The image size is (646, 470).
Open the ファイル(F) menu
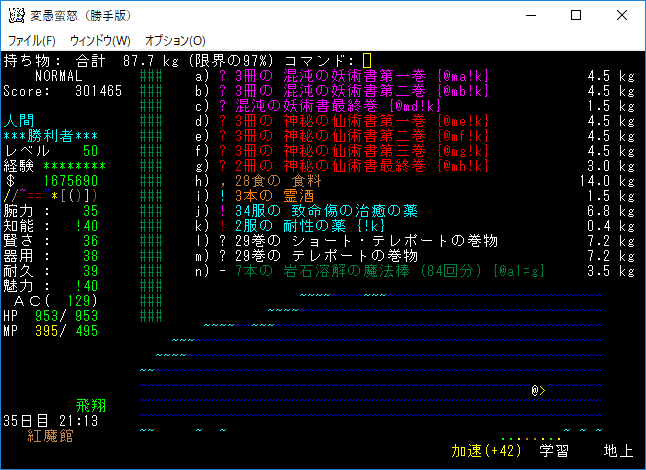click(32, 41)
